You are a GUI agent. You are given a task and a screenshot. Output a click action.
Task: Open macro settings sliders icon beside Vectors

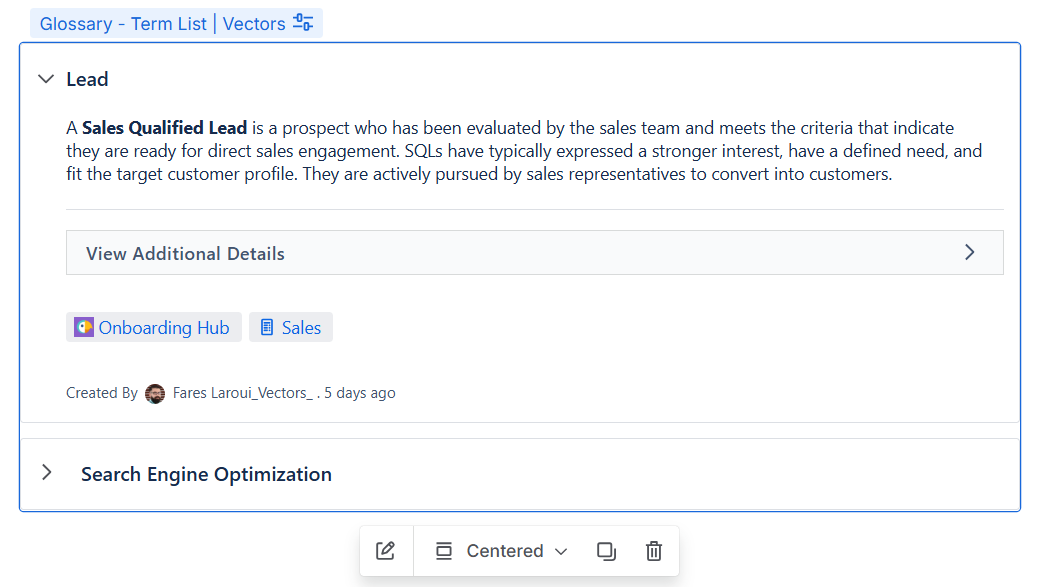tap(303, 22)
